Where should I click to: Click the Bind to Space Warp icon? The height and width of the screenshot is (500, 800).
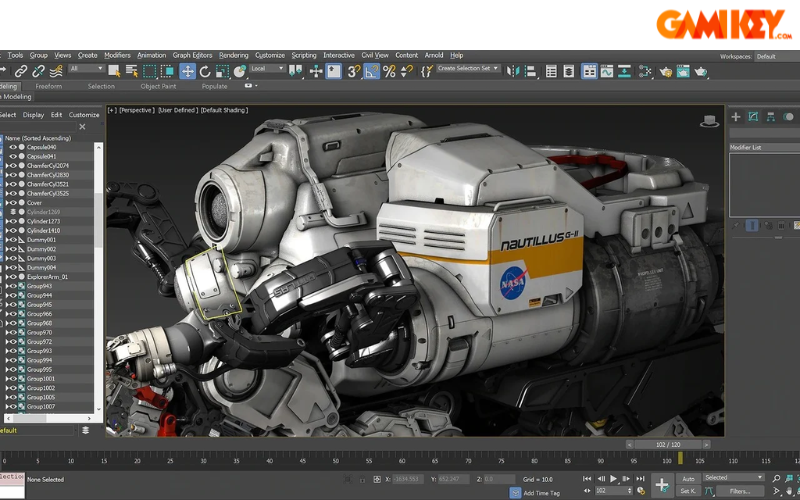pyautogui.click(x=56, y=71)
